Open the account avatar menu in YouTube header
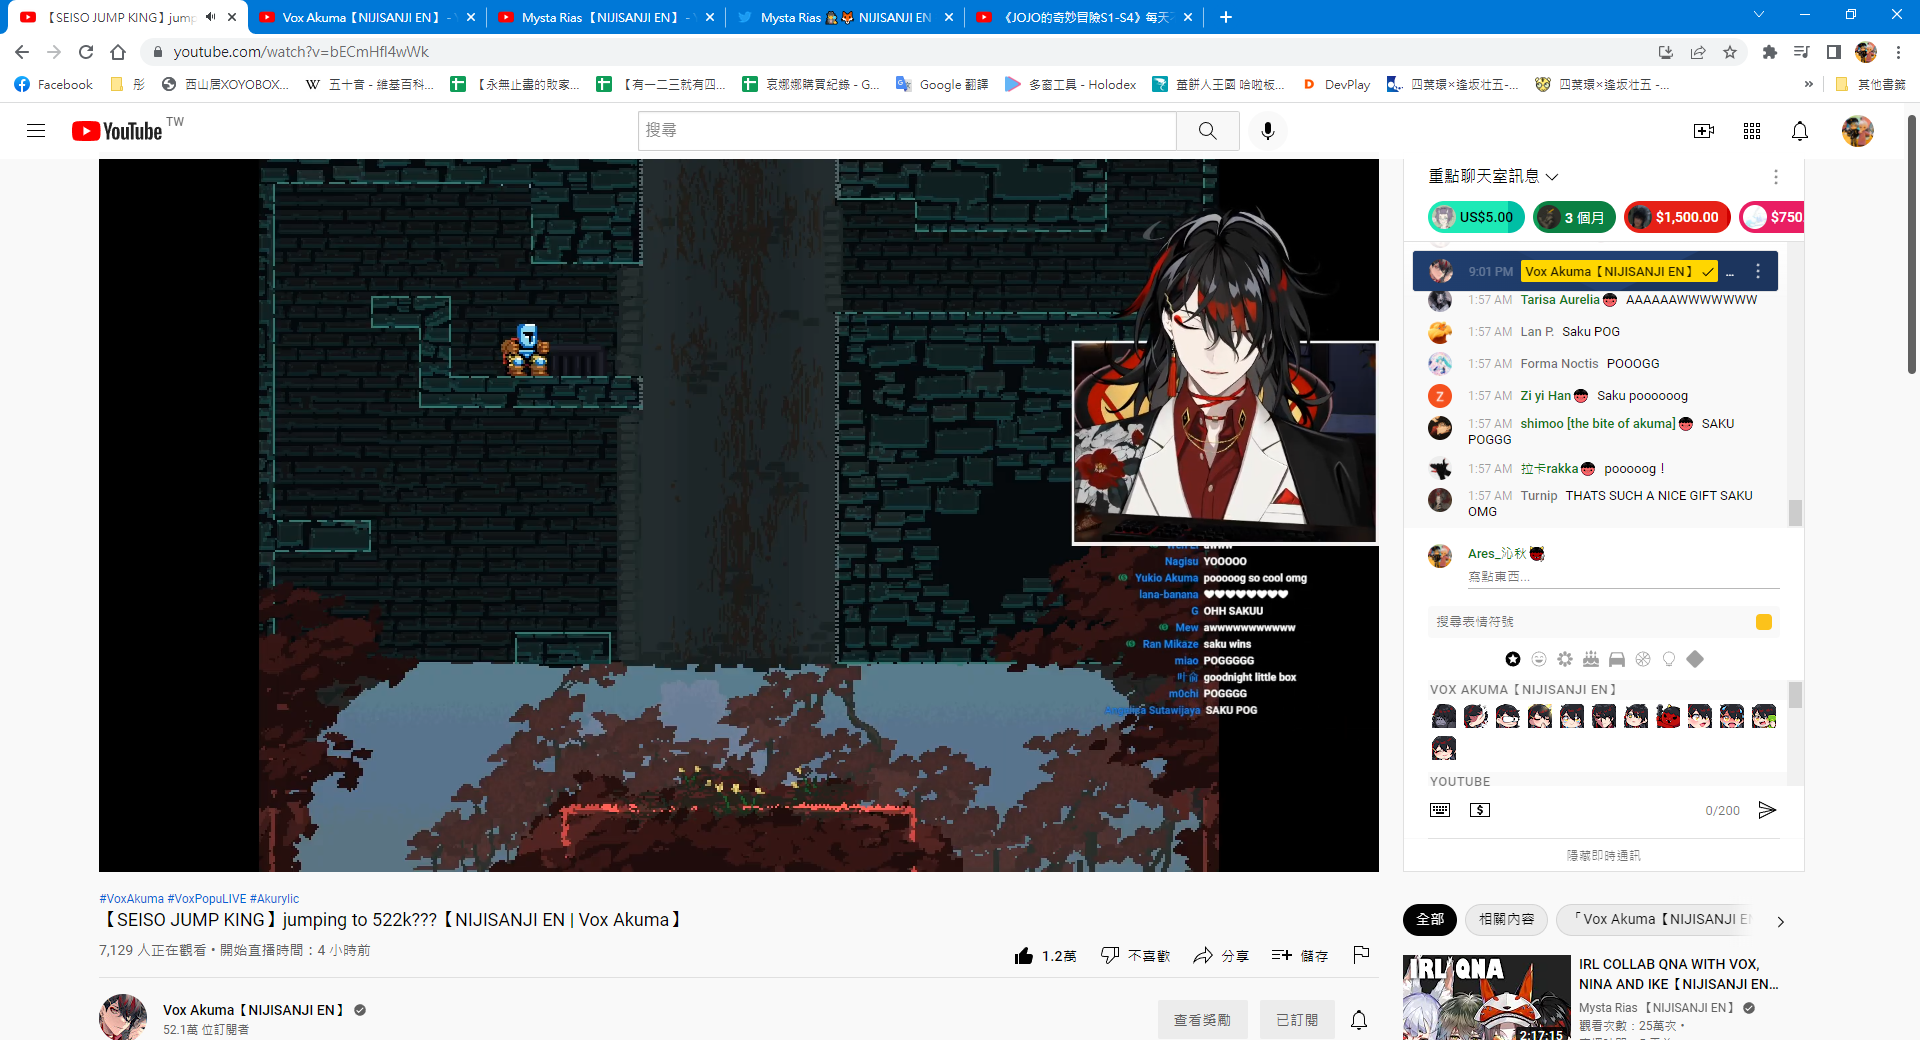The height and width of the screenshot is (1040, 1920). click(x=1858, y=131)
